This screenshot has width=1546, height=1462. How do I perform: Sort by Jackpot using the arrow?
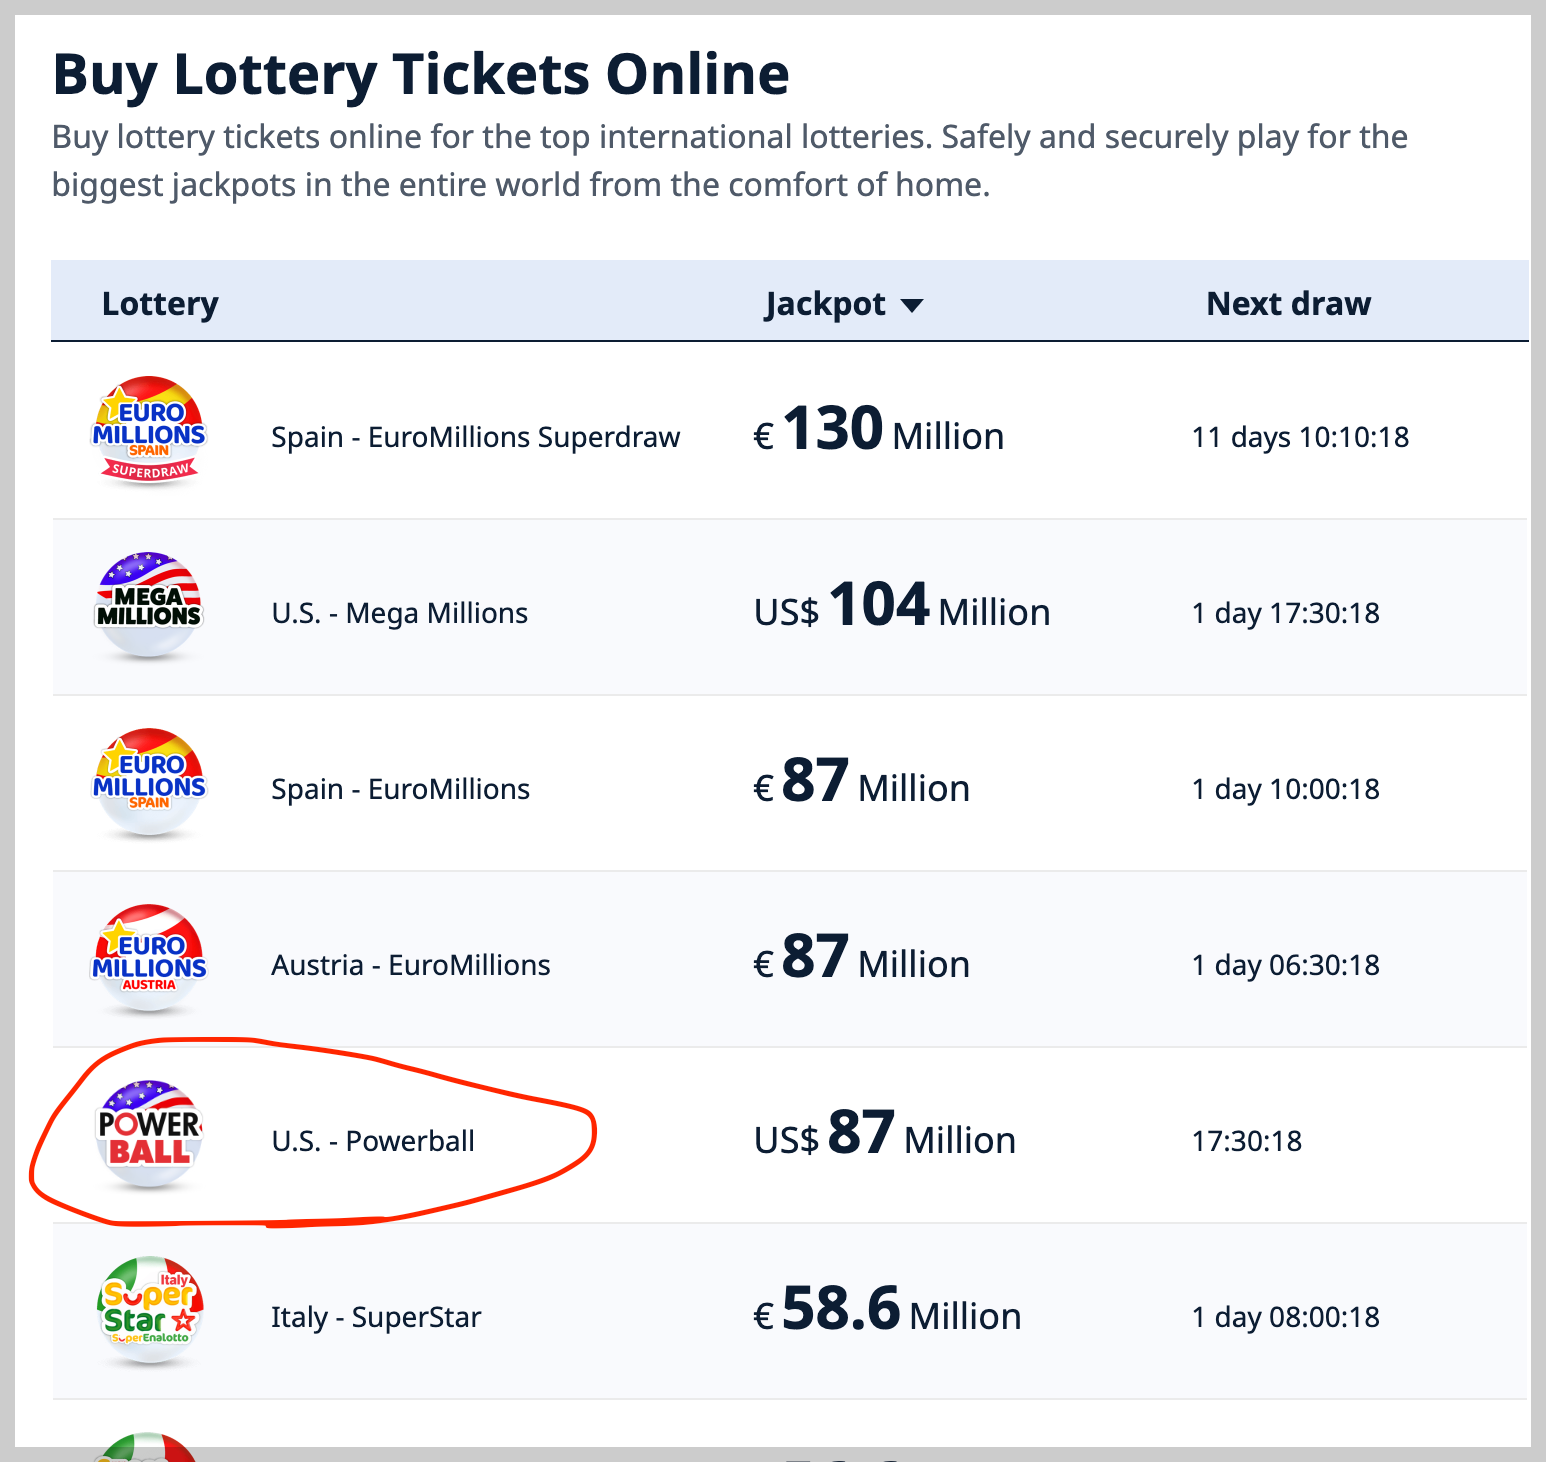coord(911,305)
